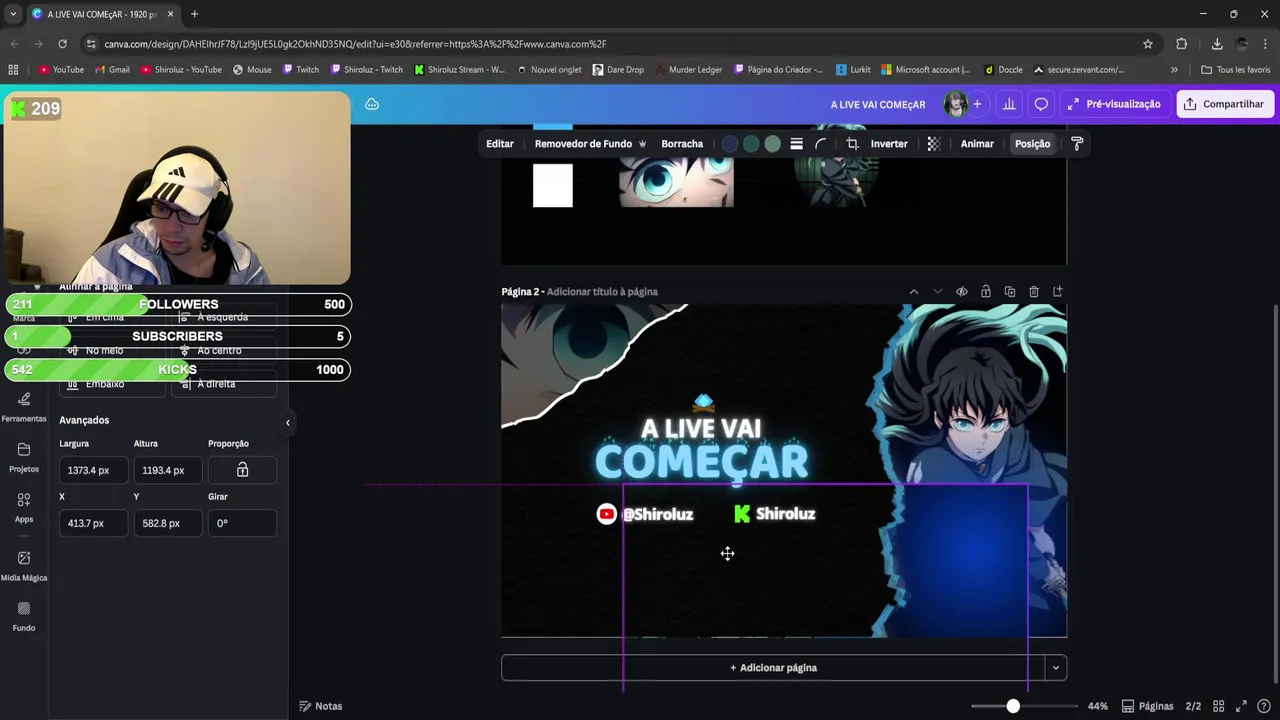Pick the dark green color swatch

[751, 144]
